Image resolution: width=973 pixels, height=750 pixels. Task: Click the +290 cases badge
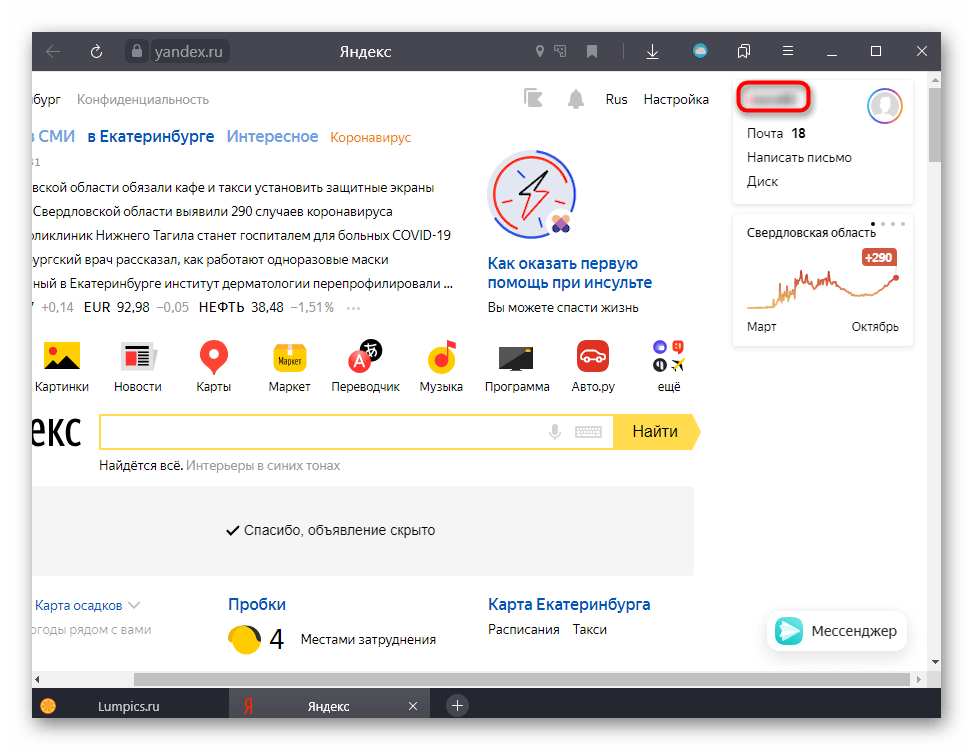879,257
